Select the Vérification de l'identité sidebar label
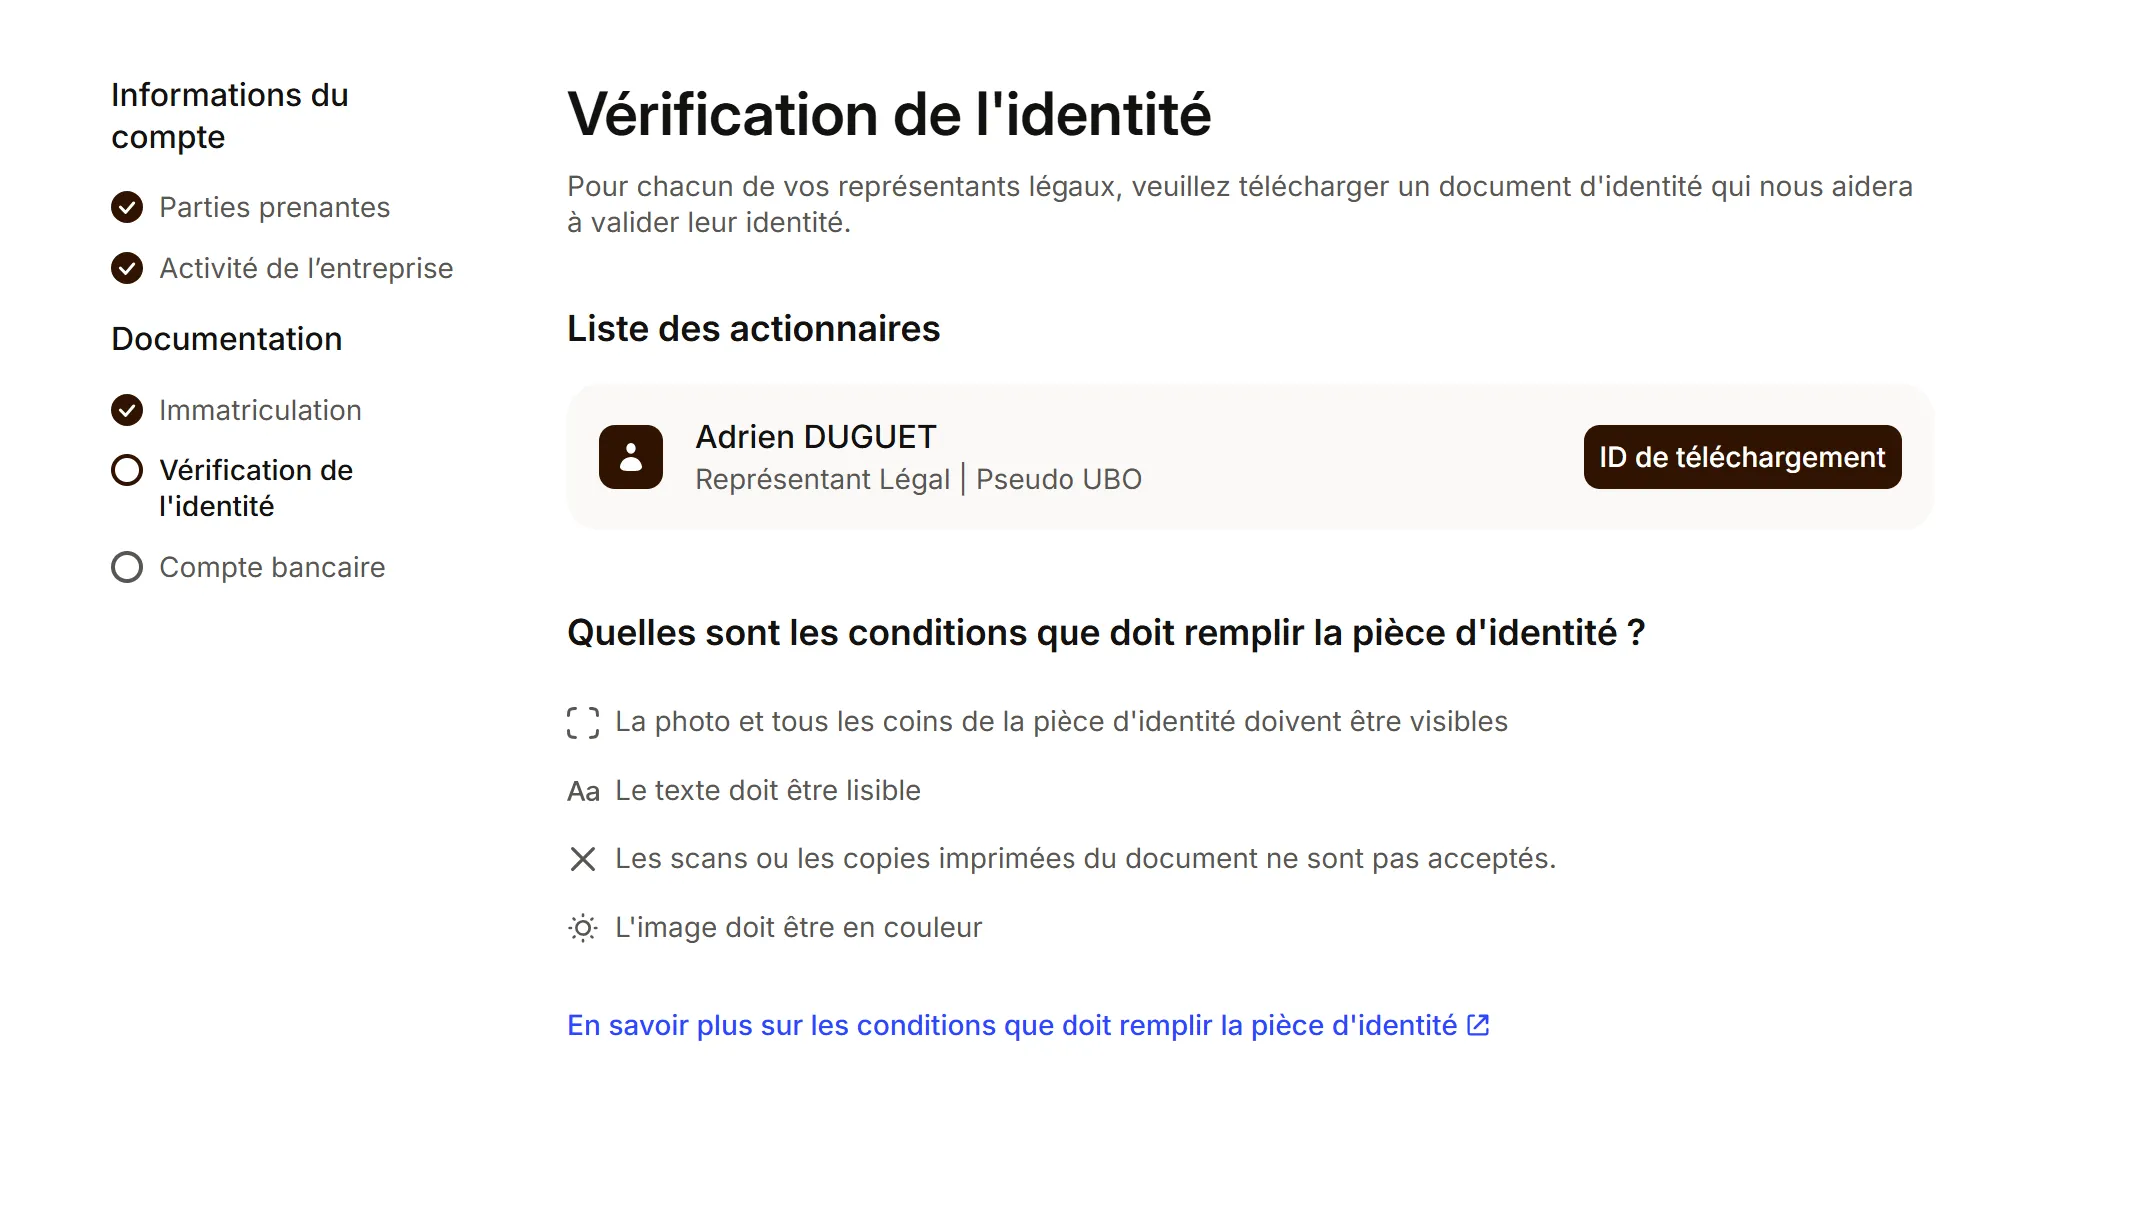 pos(256,488)
